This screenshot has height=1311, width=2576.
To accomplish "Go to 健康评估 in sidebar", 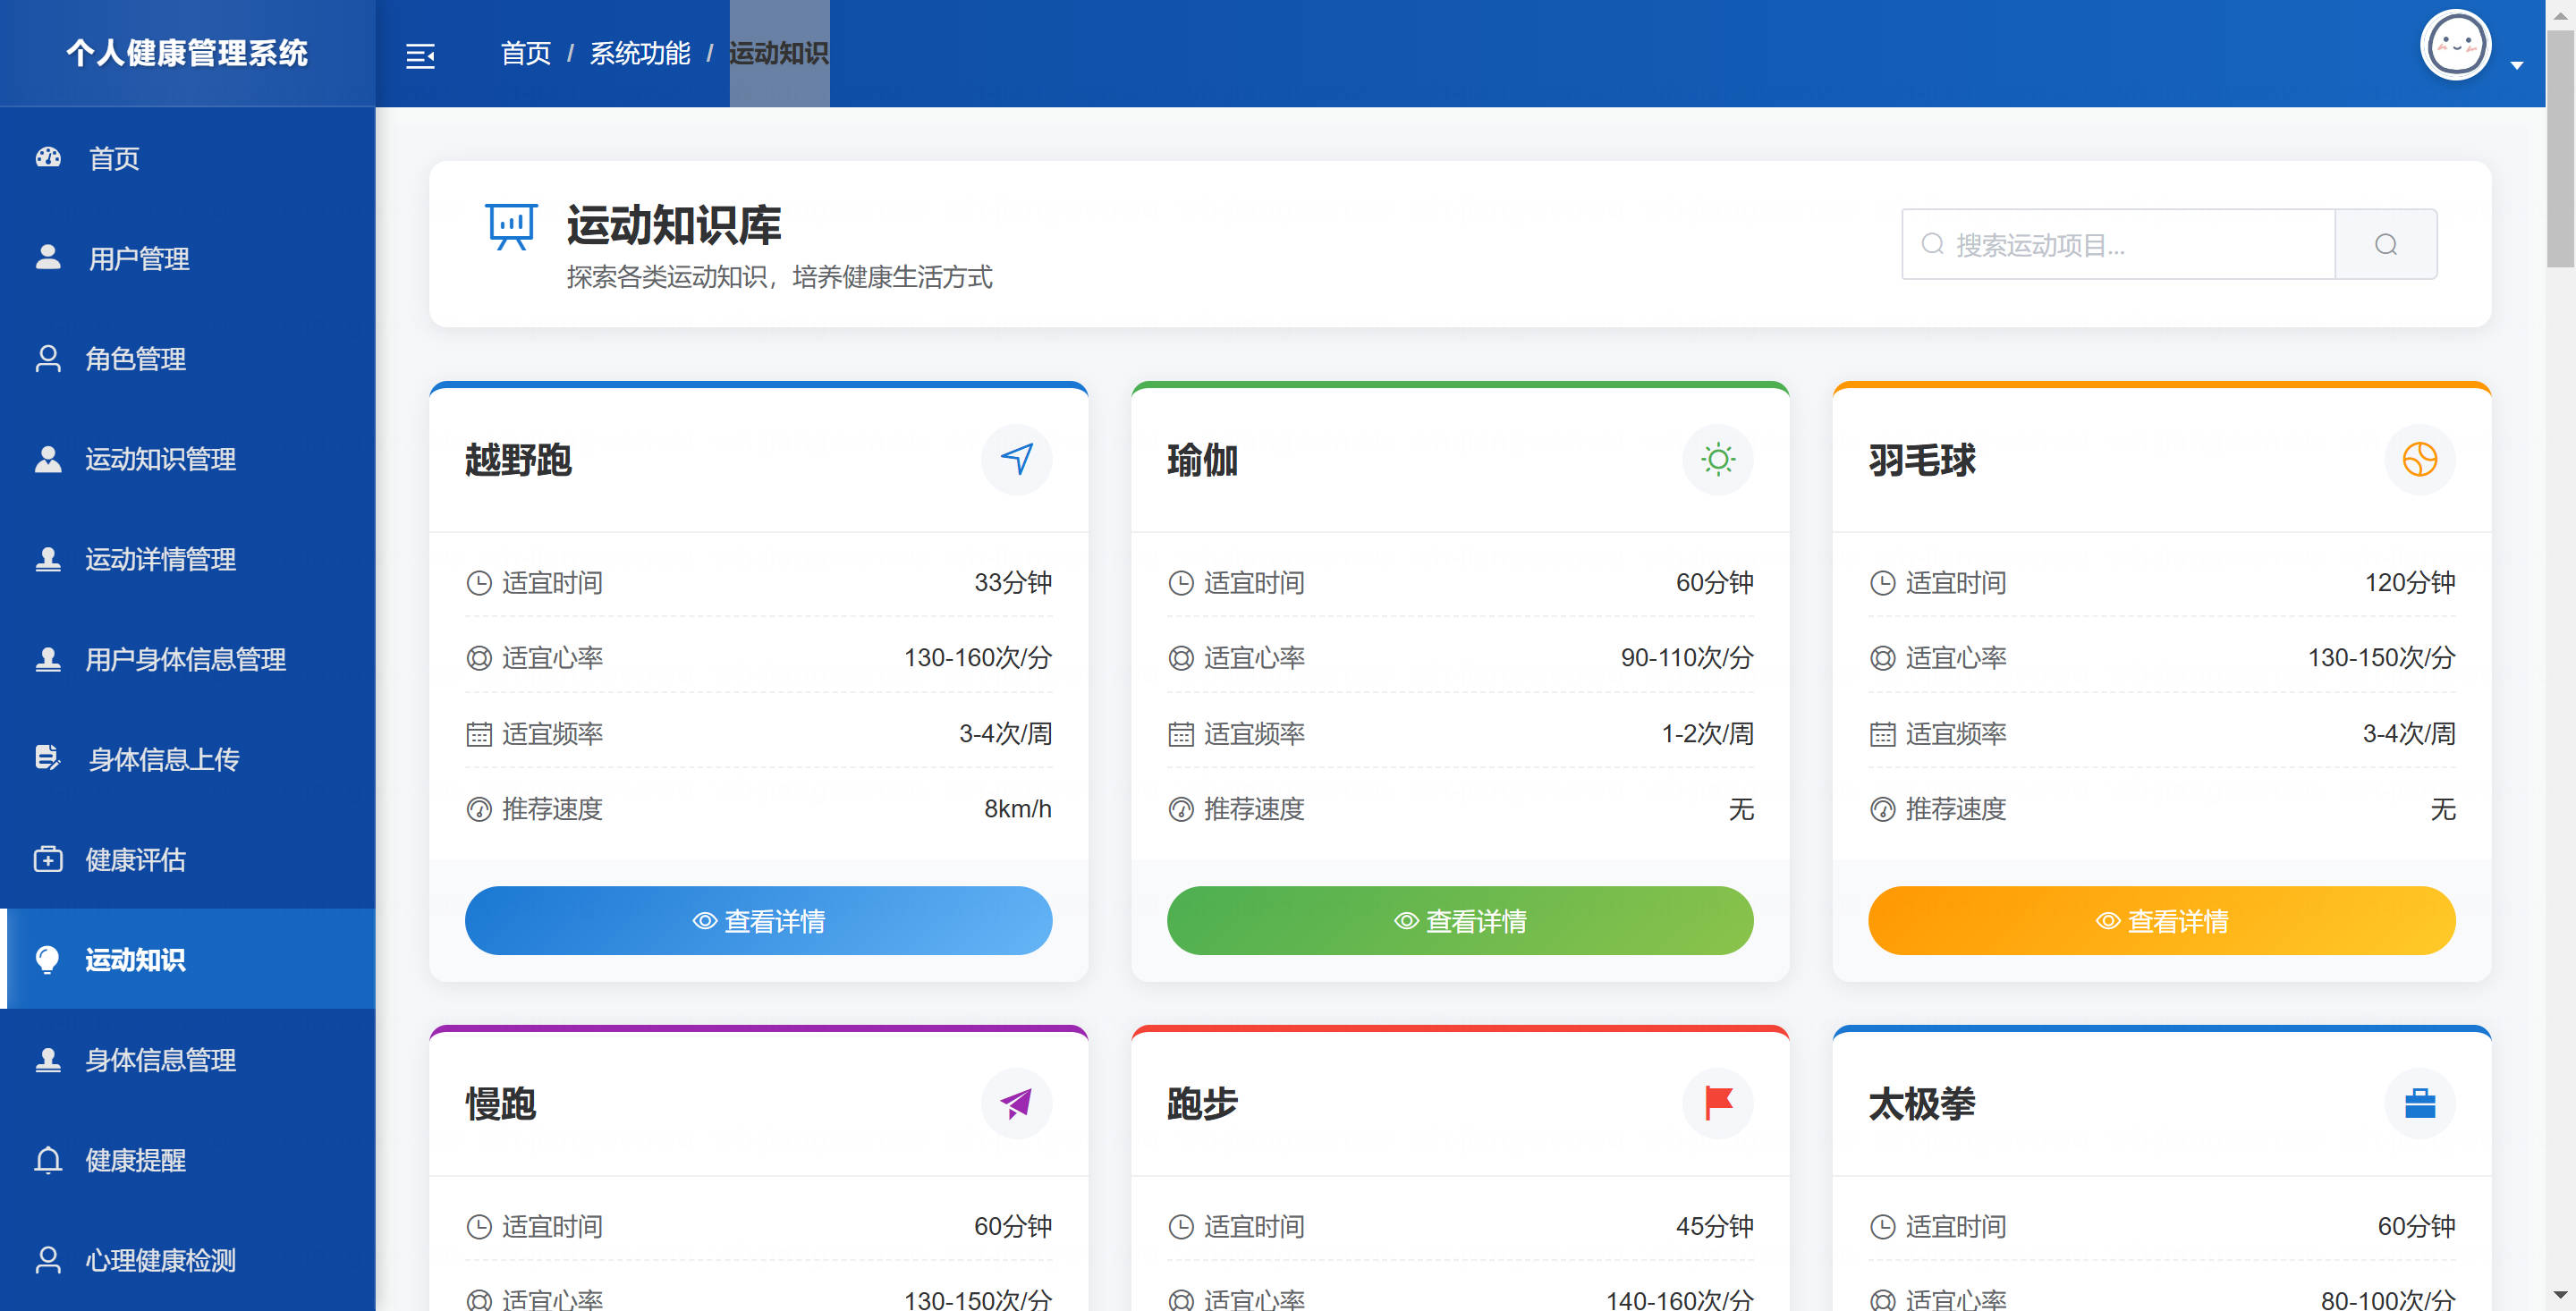I will coord(188,858).
